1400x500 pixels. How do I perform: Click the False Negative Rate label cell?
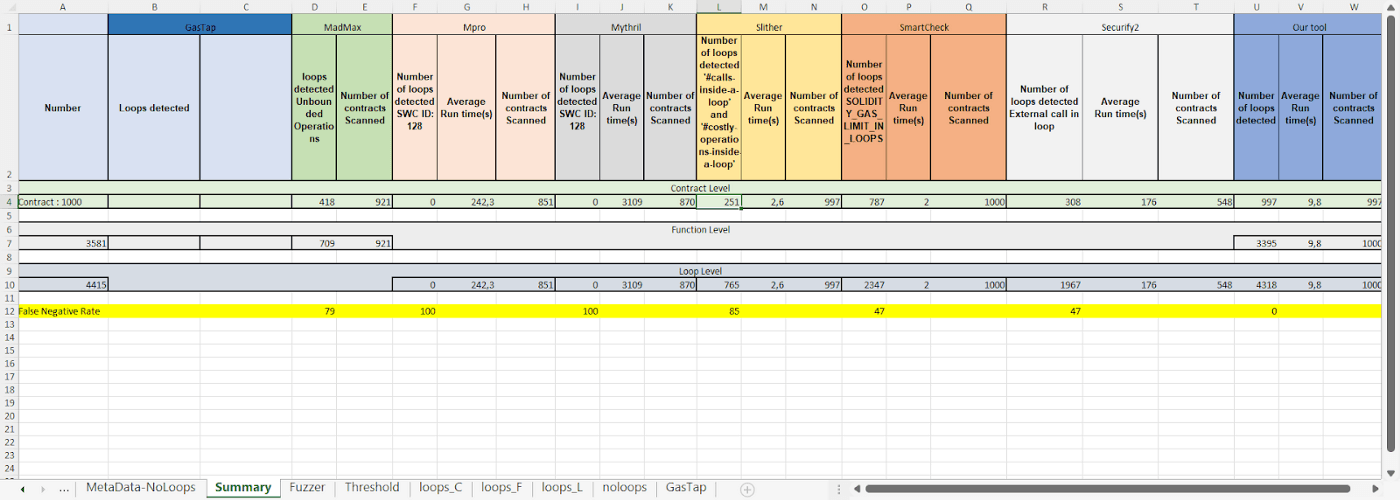point(63,311)
